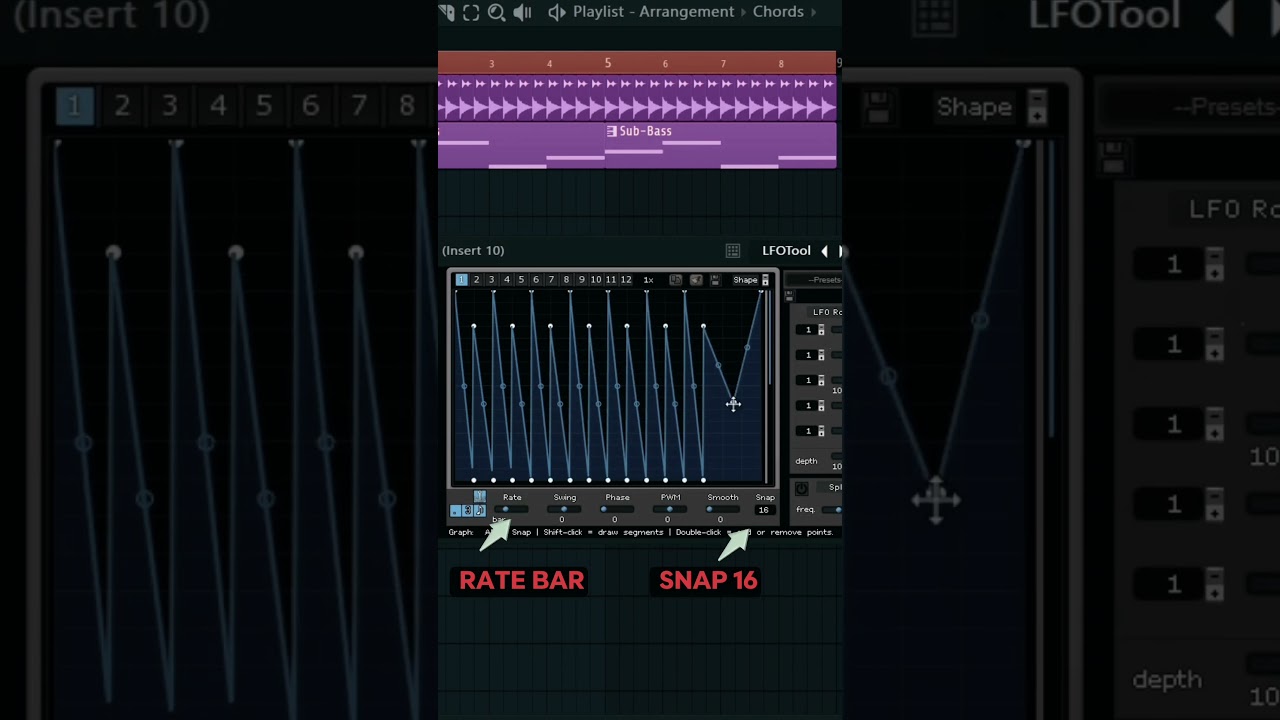The width and height of the screenshot is (1280, 720).
Task: Click the stepper on fourth LFO routing row
Action: (x=821, y=405)
